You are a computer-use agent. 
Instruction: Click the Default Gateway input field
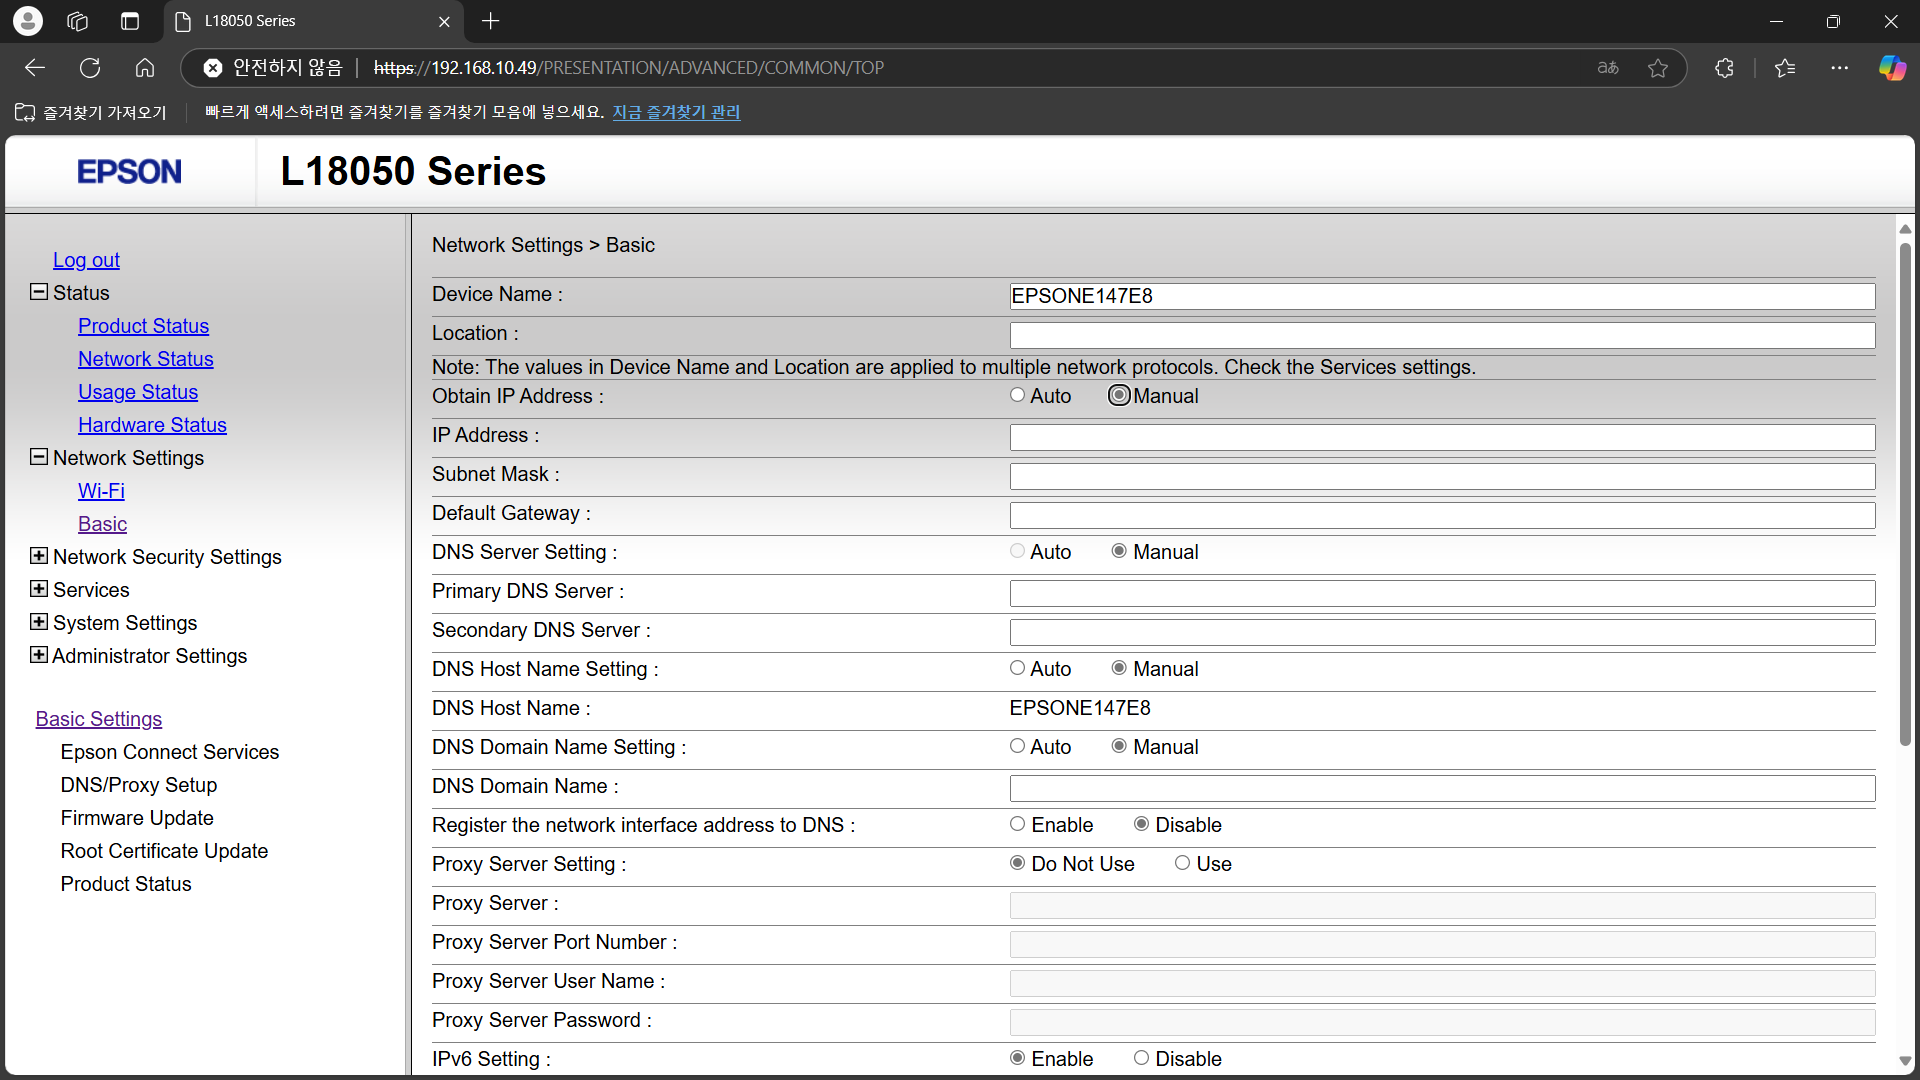point(1442,515)
